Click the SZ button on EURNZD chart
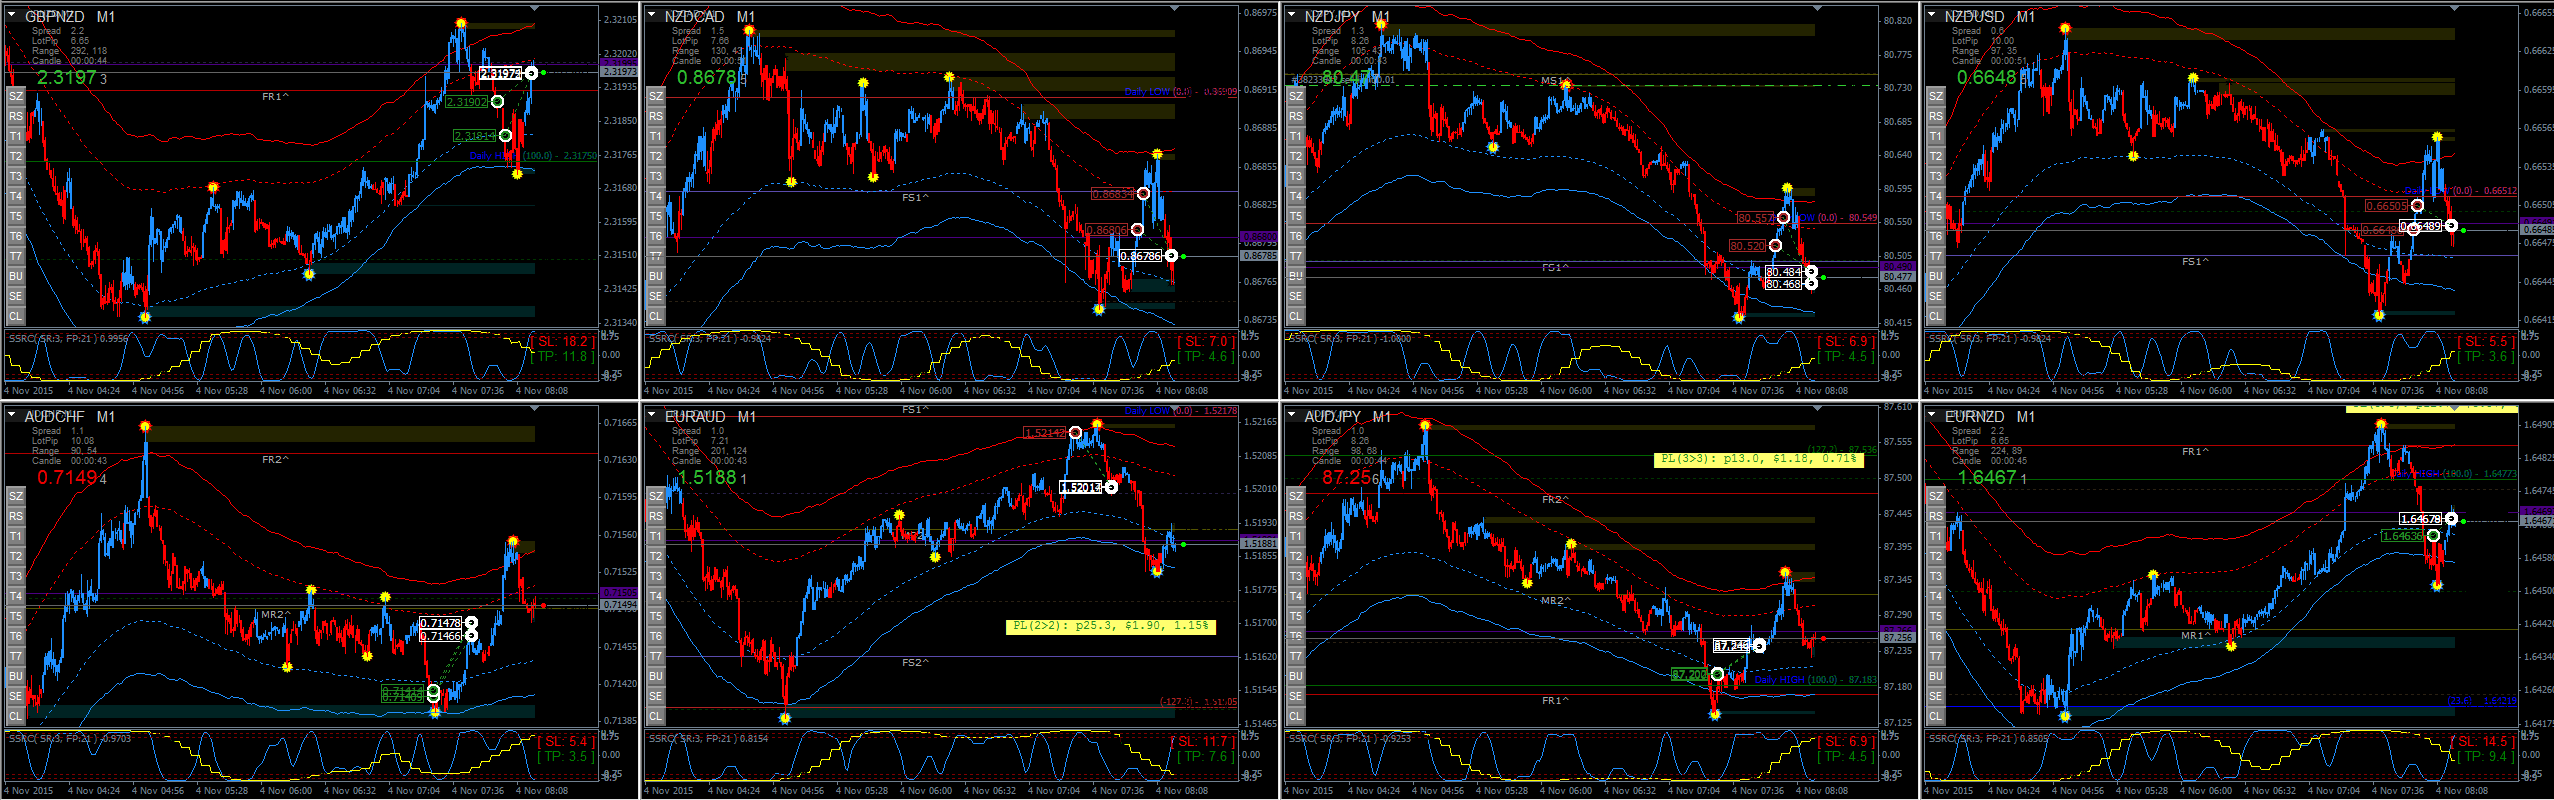The width and height of the screenshot is (2554, 800). click(x=1935, y=496)
